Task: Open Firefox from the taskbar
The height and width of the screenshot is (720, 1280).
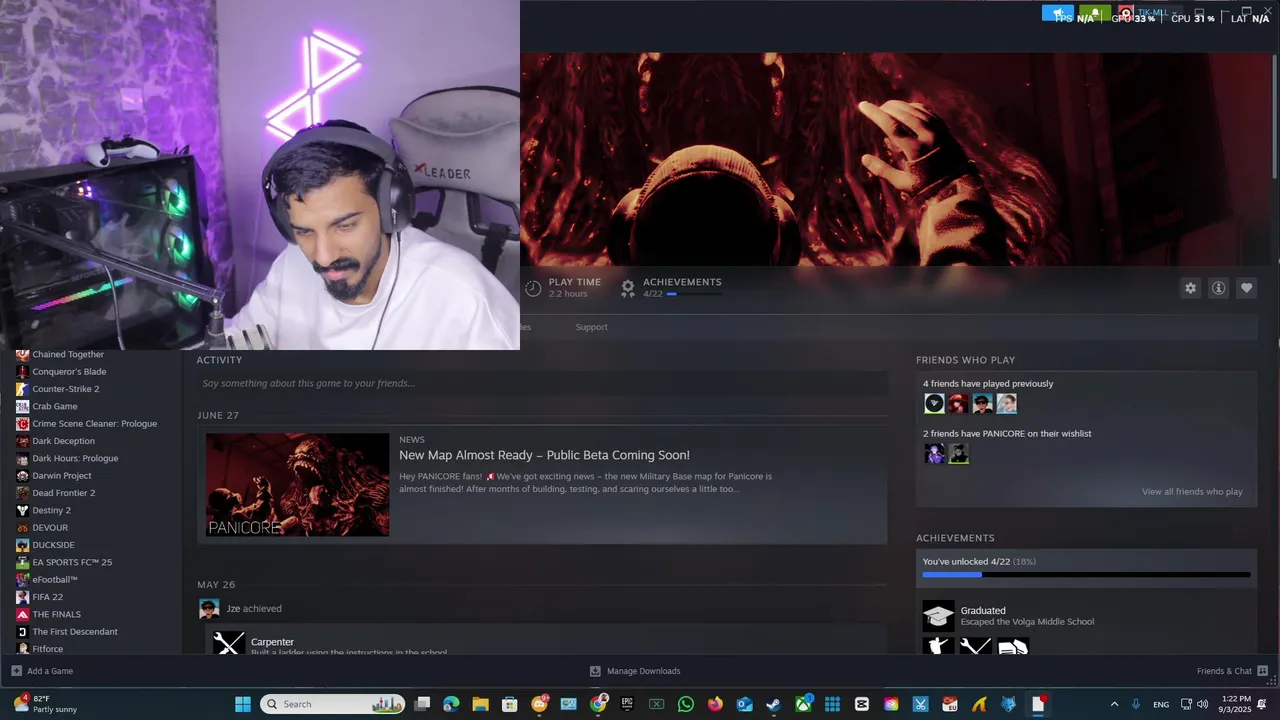Action: pos(715,704)
